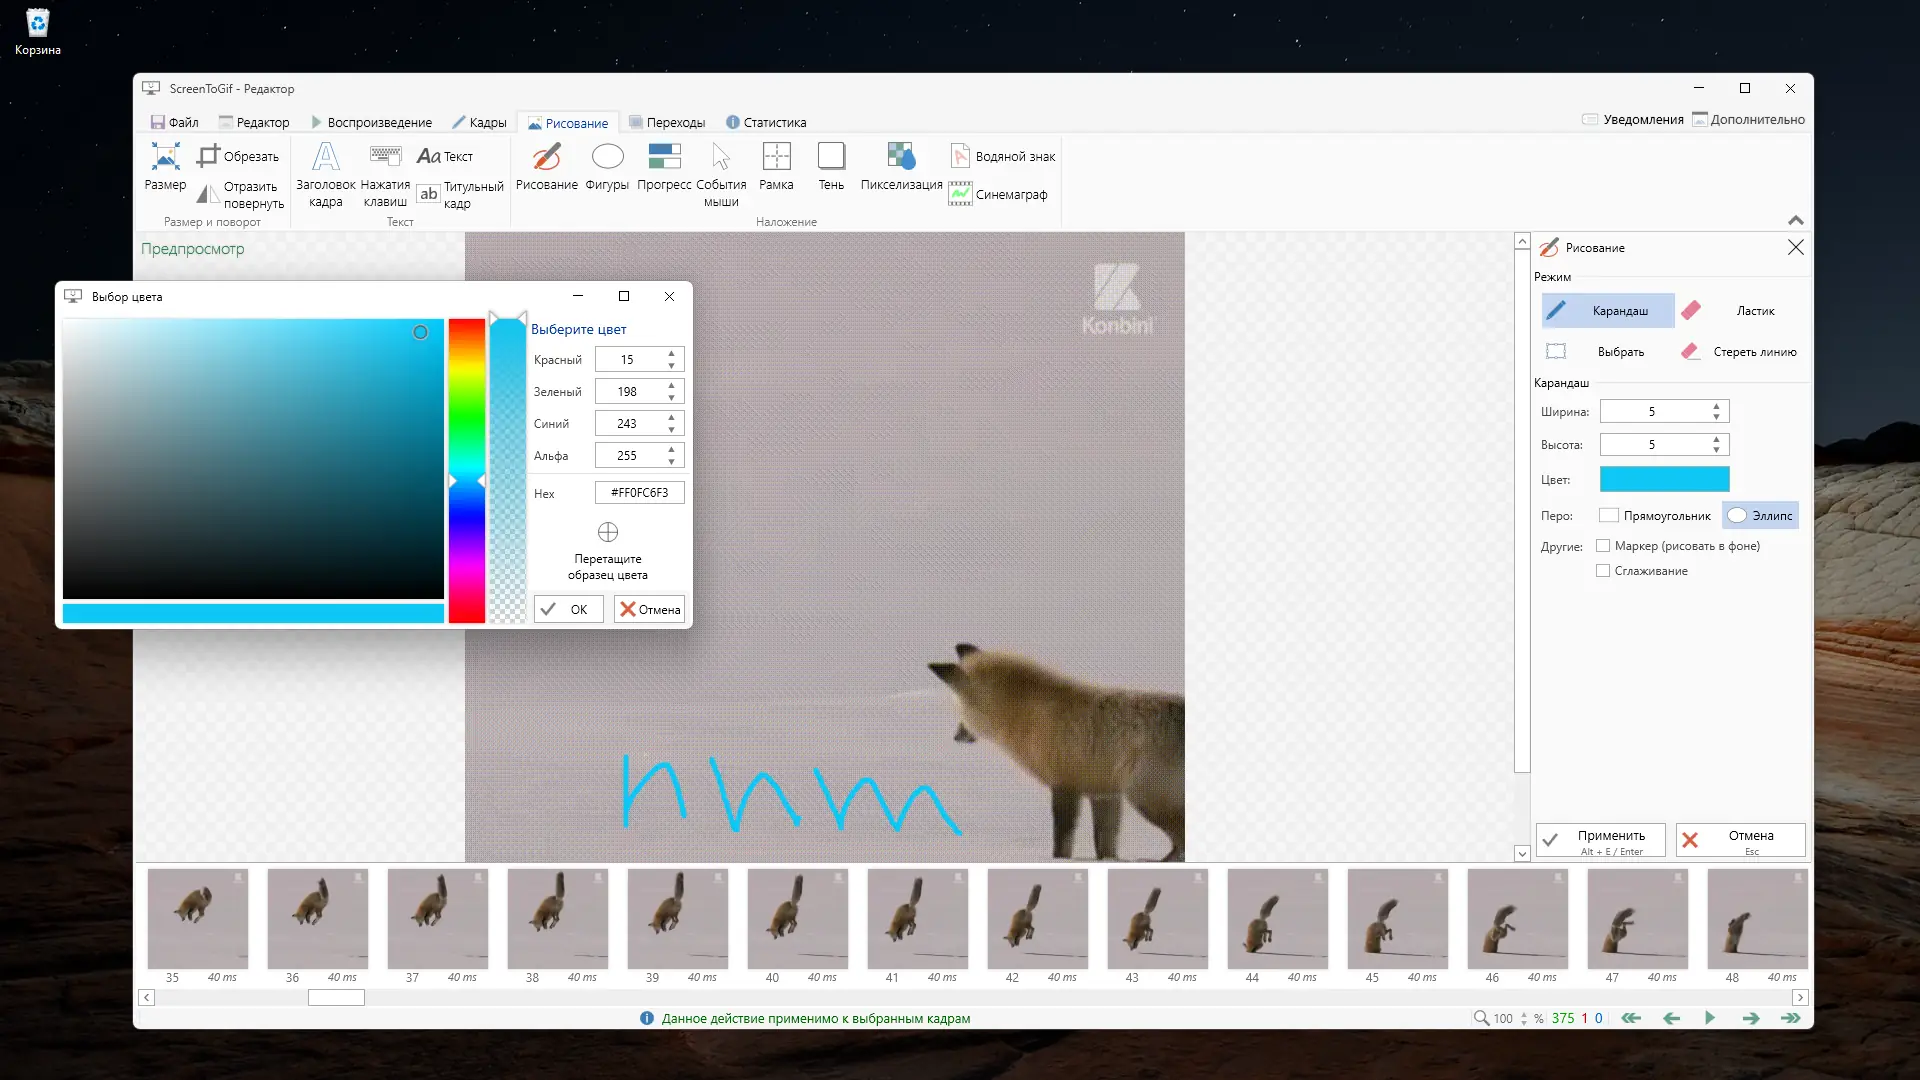The height and width of the screenshot is (1080, 1920).
Task: Click the Применить button
Action: [x=1600, y=841]
